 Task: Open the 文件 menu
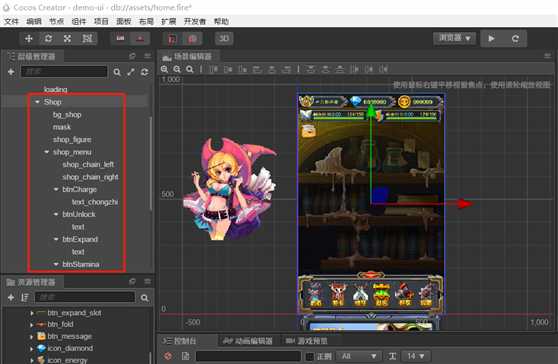(x=11, y=21)
